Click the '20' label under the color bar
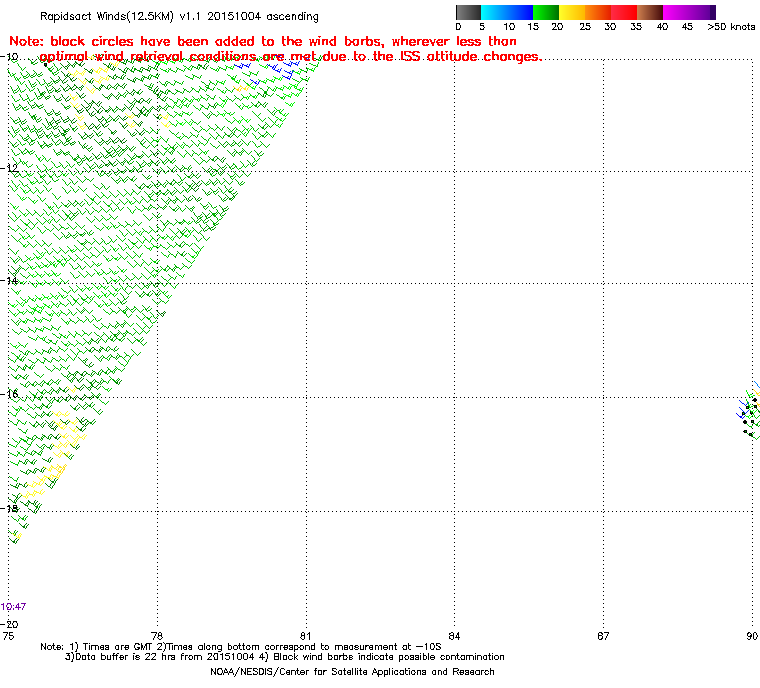Image resolution: width=760 pixels, height=688 pixels. 557,27
